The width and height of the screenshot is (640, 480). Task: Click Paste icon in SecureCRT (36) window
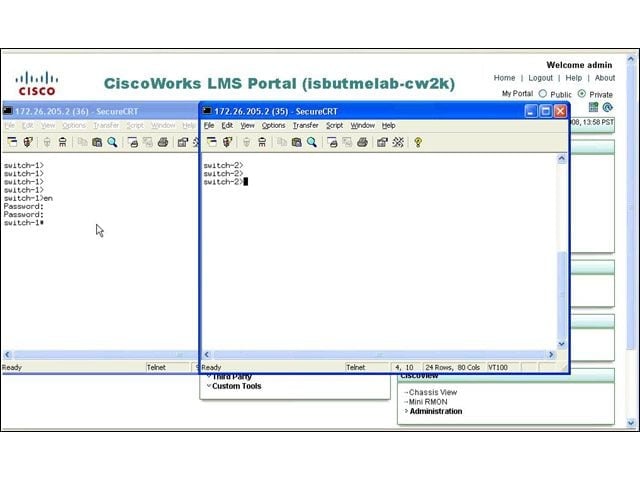tap(97, 142)
